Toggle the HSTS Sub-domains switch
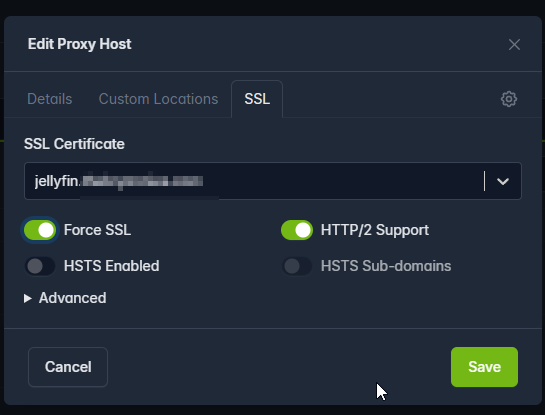545x415 pixels. point(297,266)
